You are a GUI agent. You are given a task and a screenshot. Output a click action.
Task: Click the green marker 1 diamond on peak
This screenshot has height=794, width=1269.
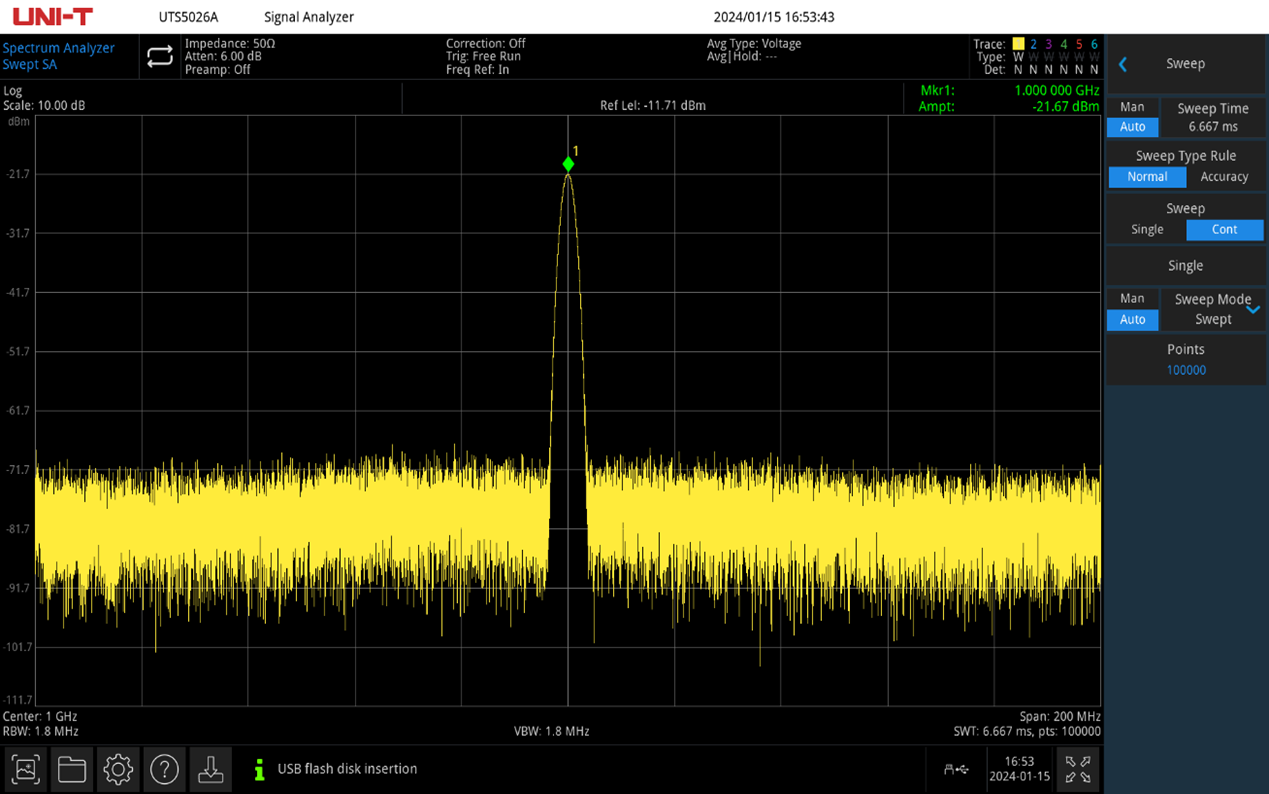568,164
